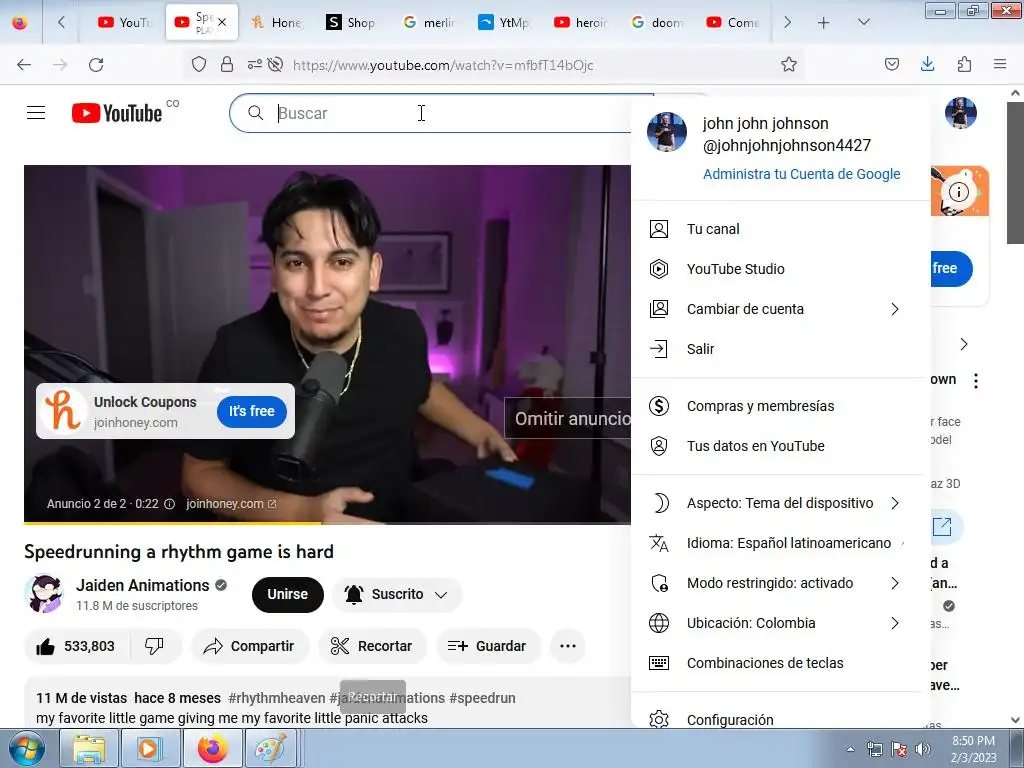Bookmark this page with the star icon
1024x768 pixels.
[x=789, y=64]
